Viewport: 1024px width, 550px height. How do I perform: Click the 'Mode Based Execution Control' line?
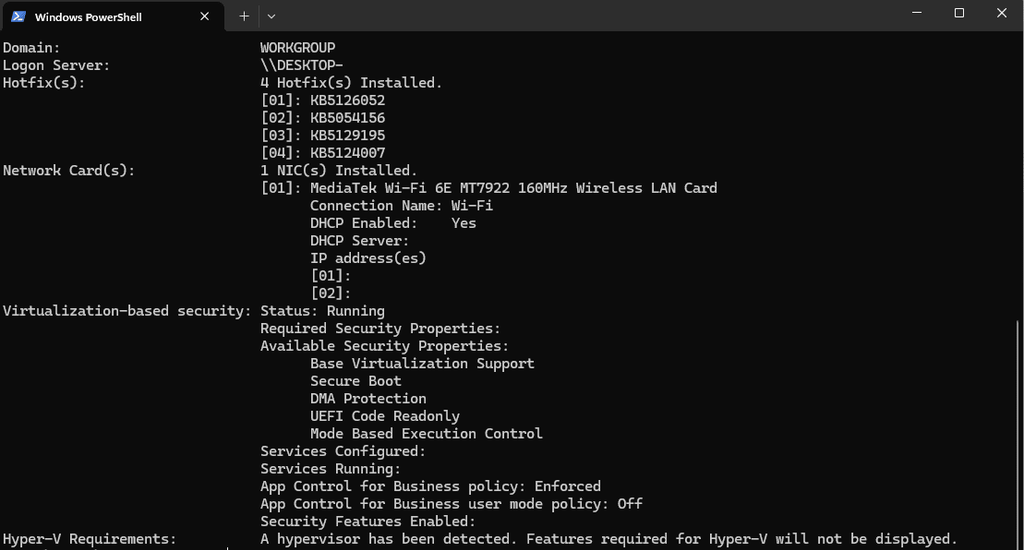426,434
